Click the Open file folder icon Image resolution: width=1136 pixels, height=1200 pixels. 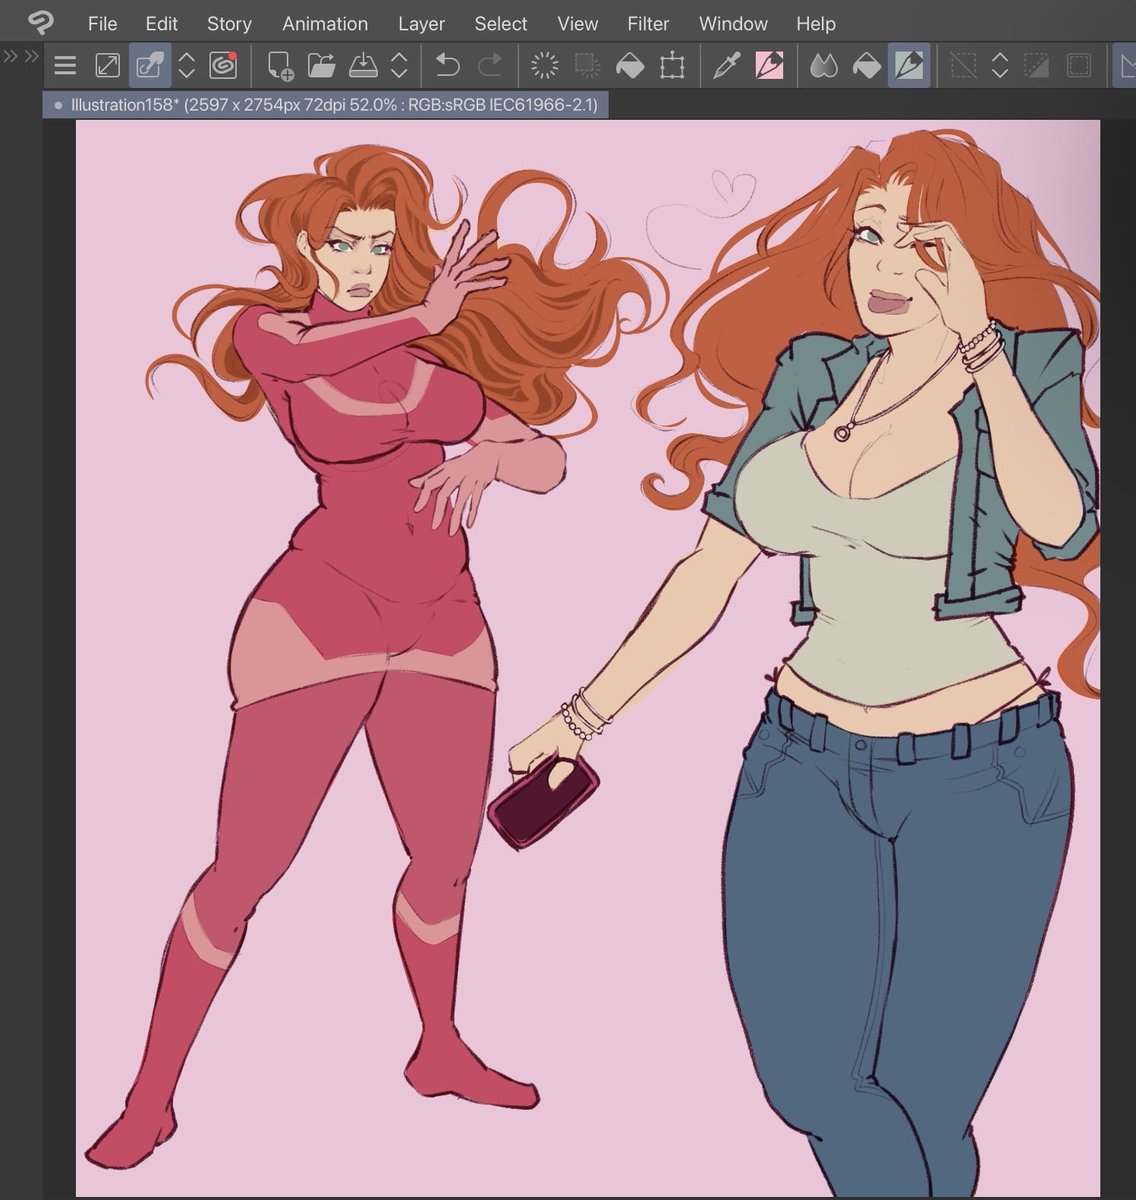pyautogui.click(x=321, y=66)
